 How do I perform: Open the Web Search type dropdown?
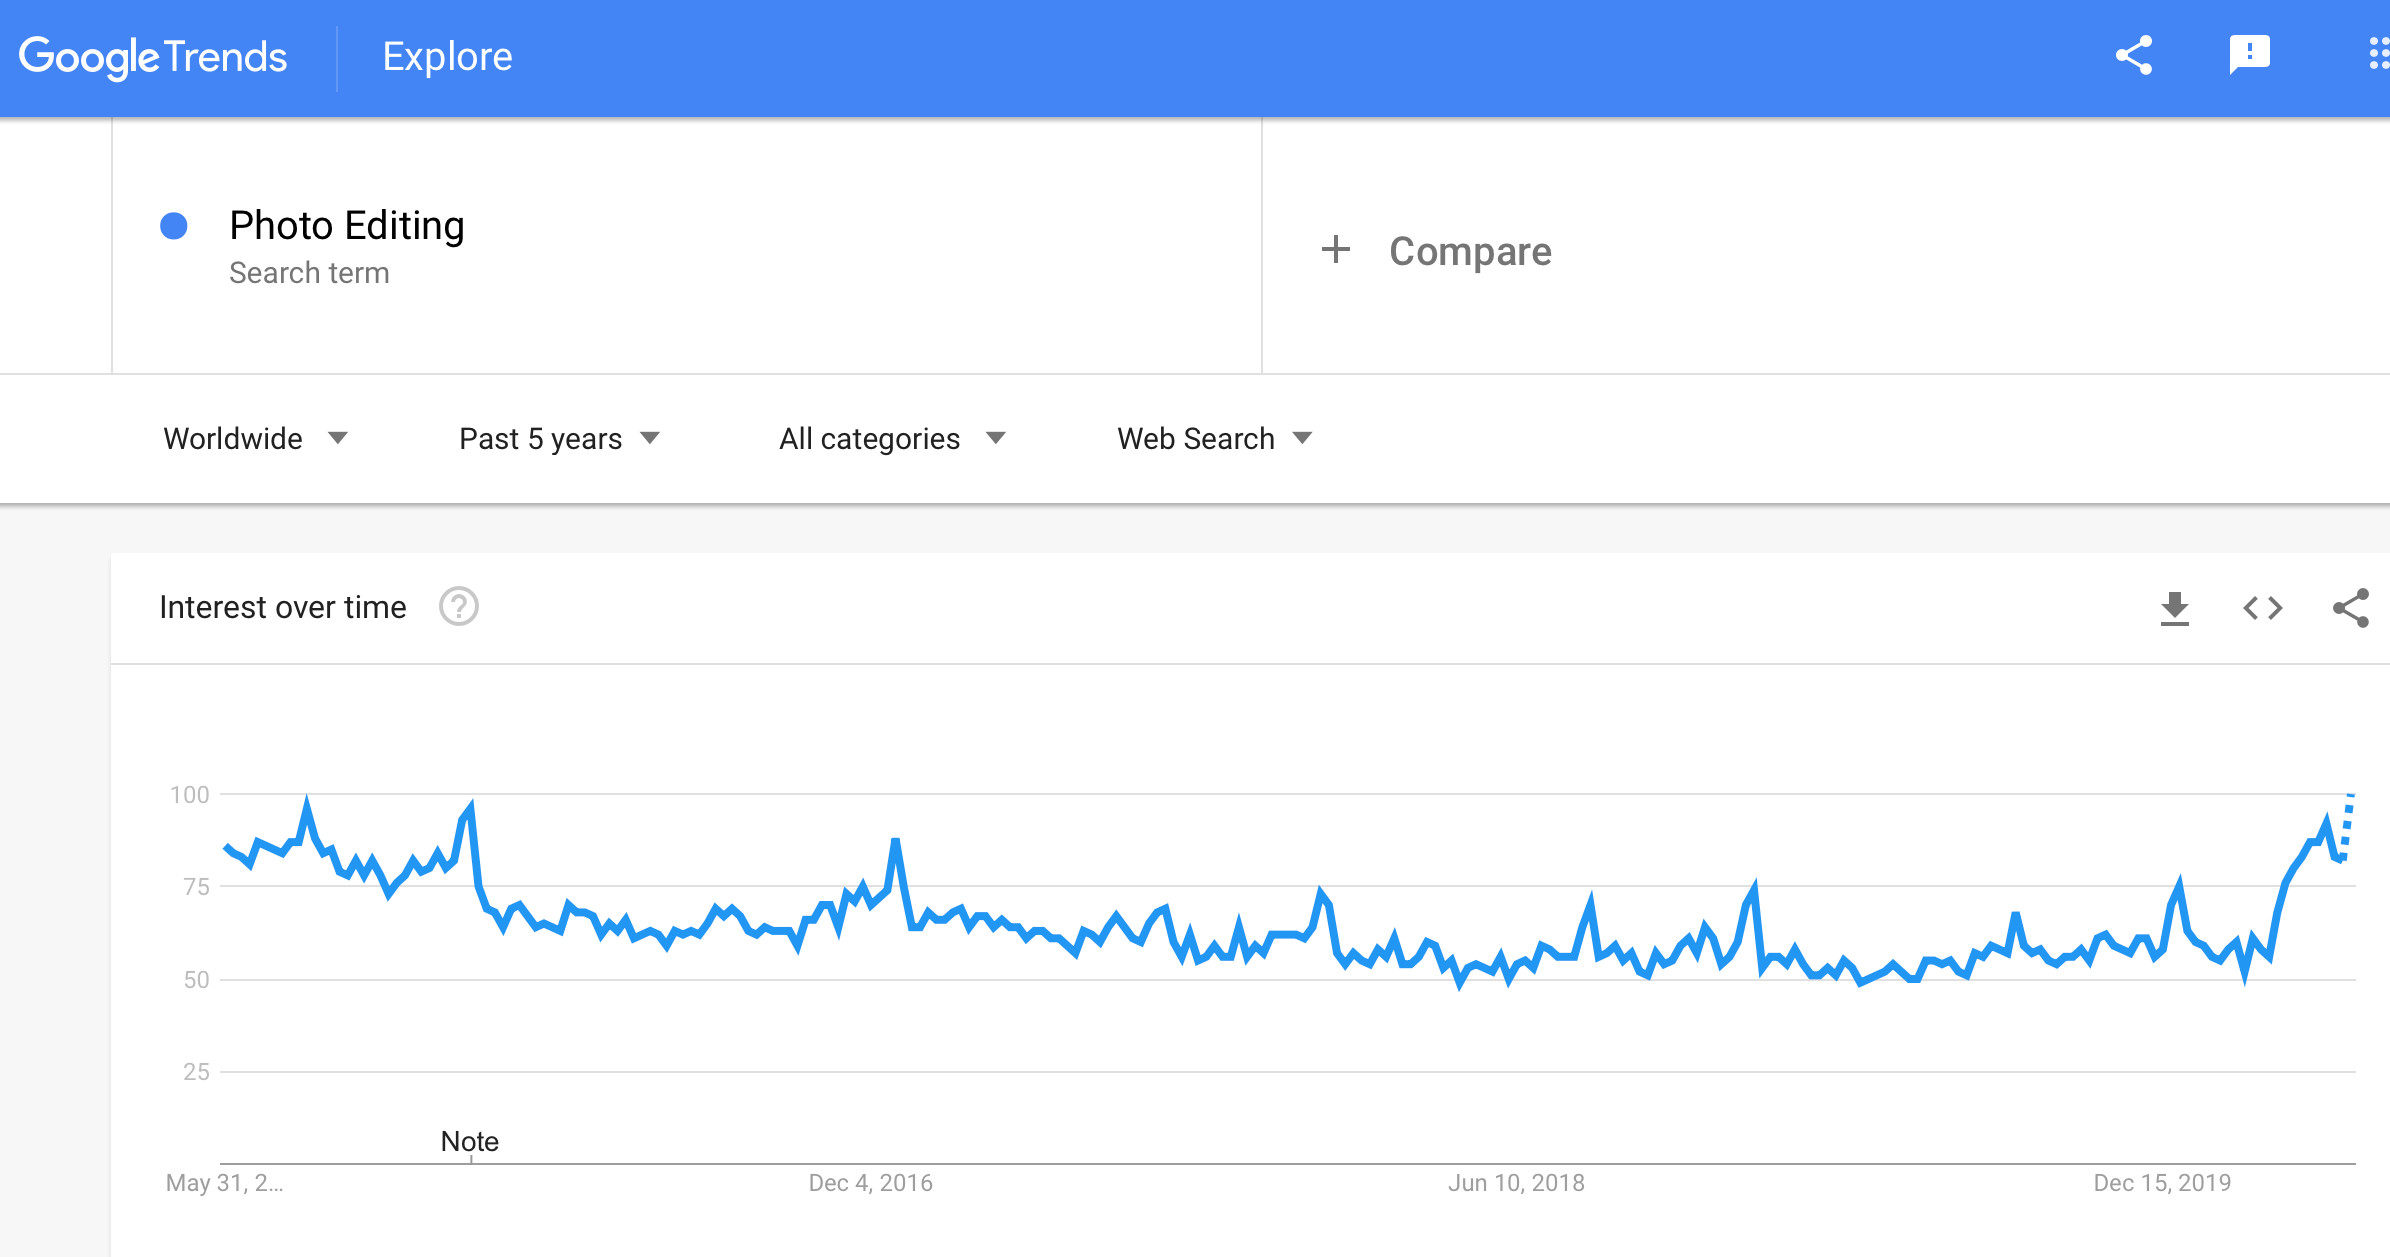coord(1214,439)
